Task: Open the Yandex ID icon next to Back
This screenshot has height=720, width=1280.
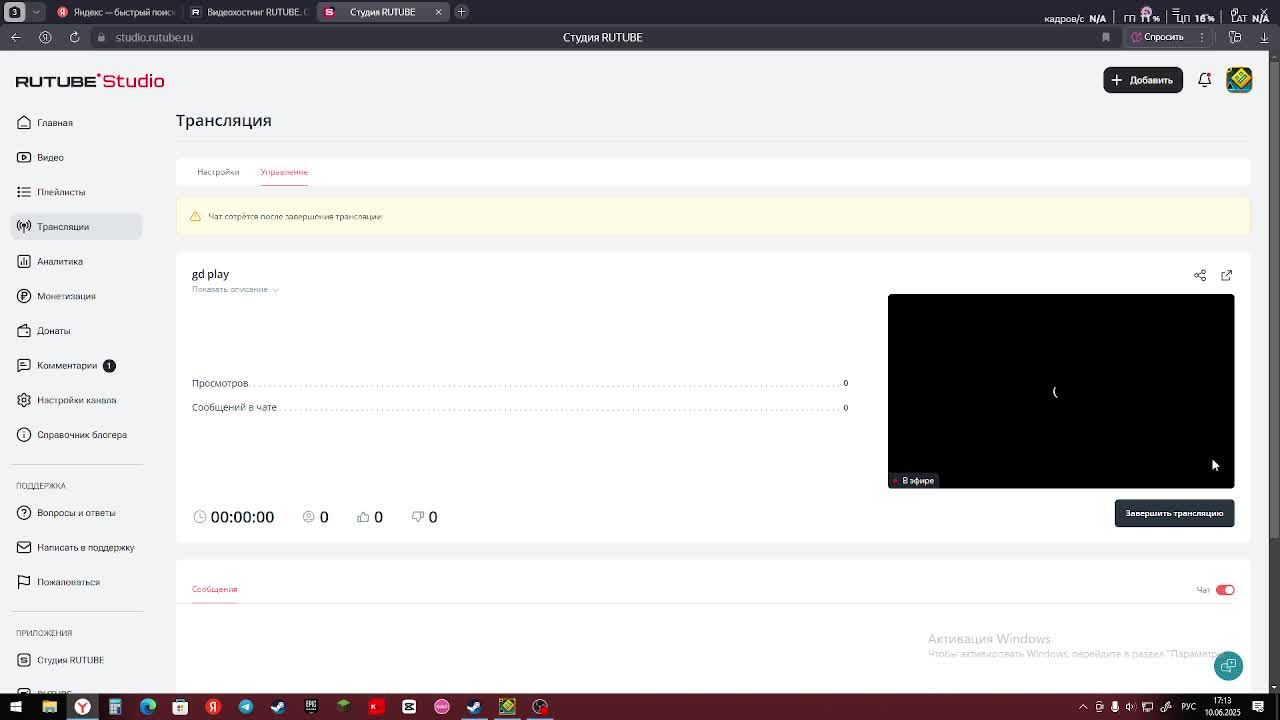Action: 45,37
